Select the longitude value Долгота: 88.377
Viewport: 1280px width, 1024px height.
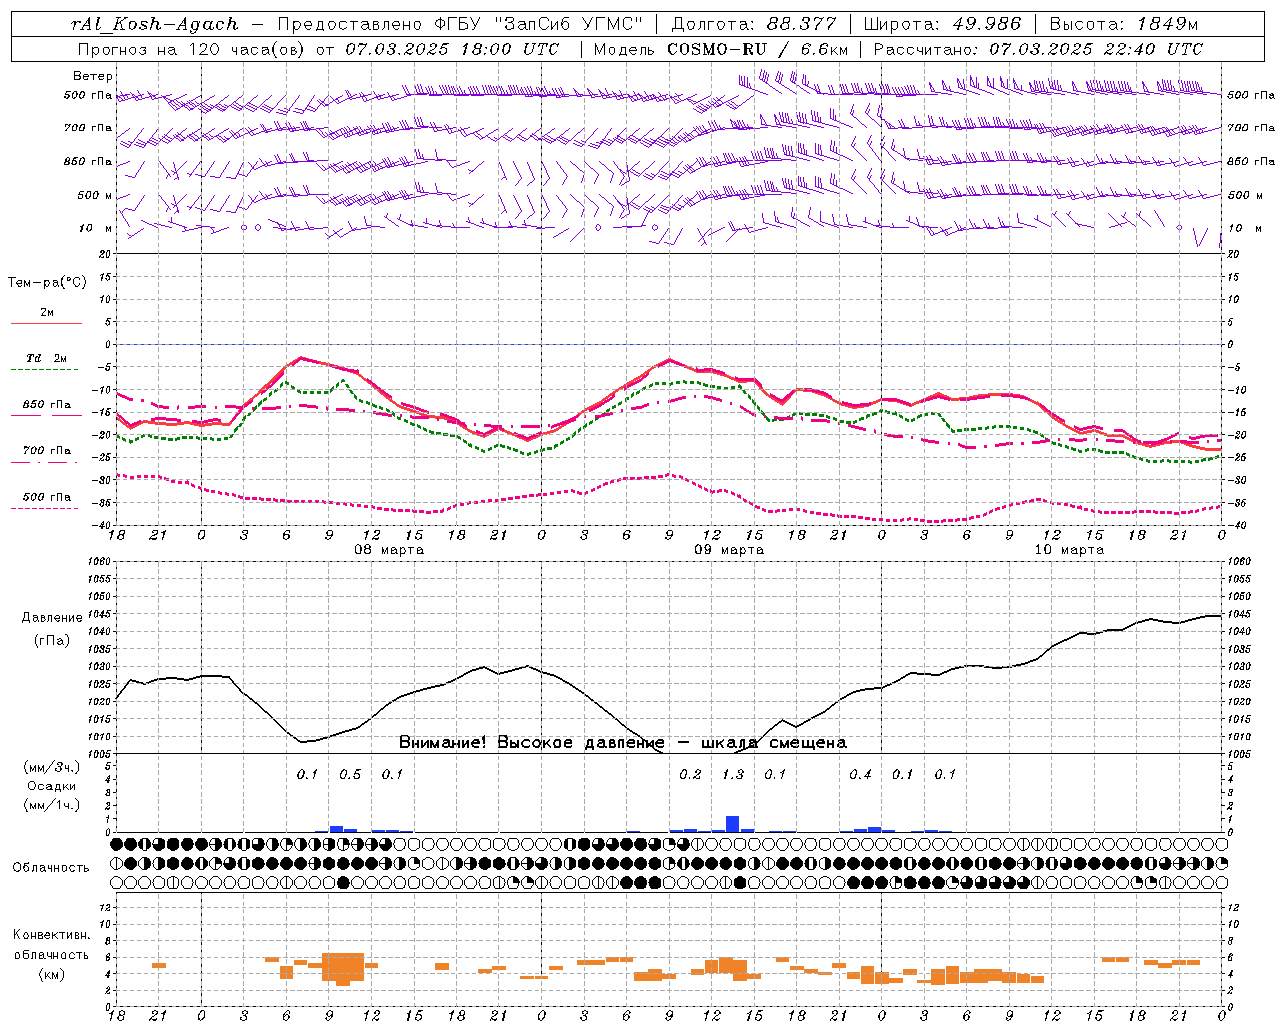coord(753,24)
